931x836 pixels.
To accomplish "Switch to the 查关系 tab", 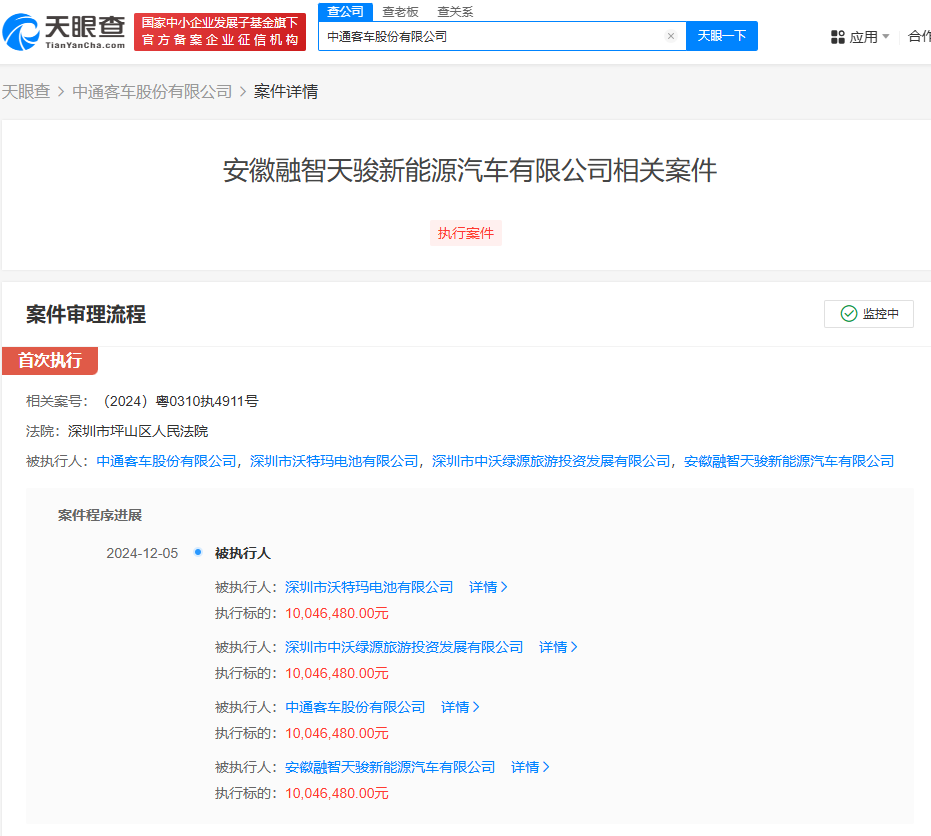I will pos(455,12).
